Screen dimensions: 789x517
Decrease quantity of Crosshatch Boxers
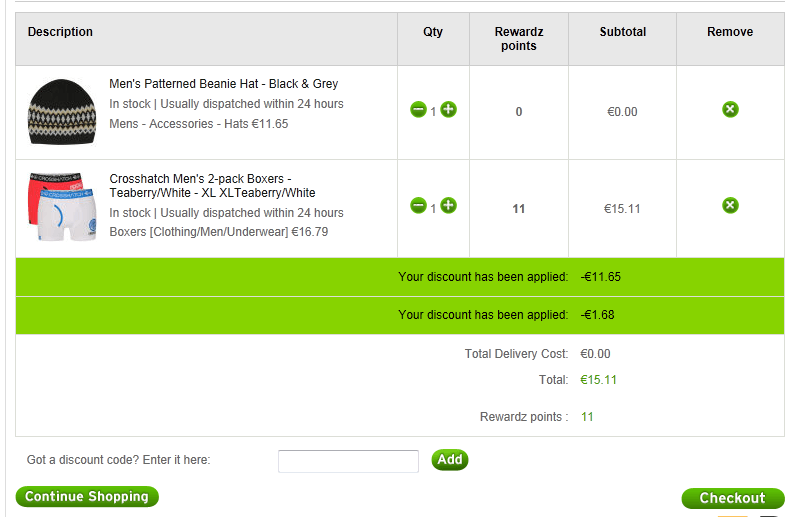[418, 205]
